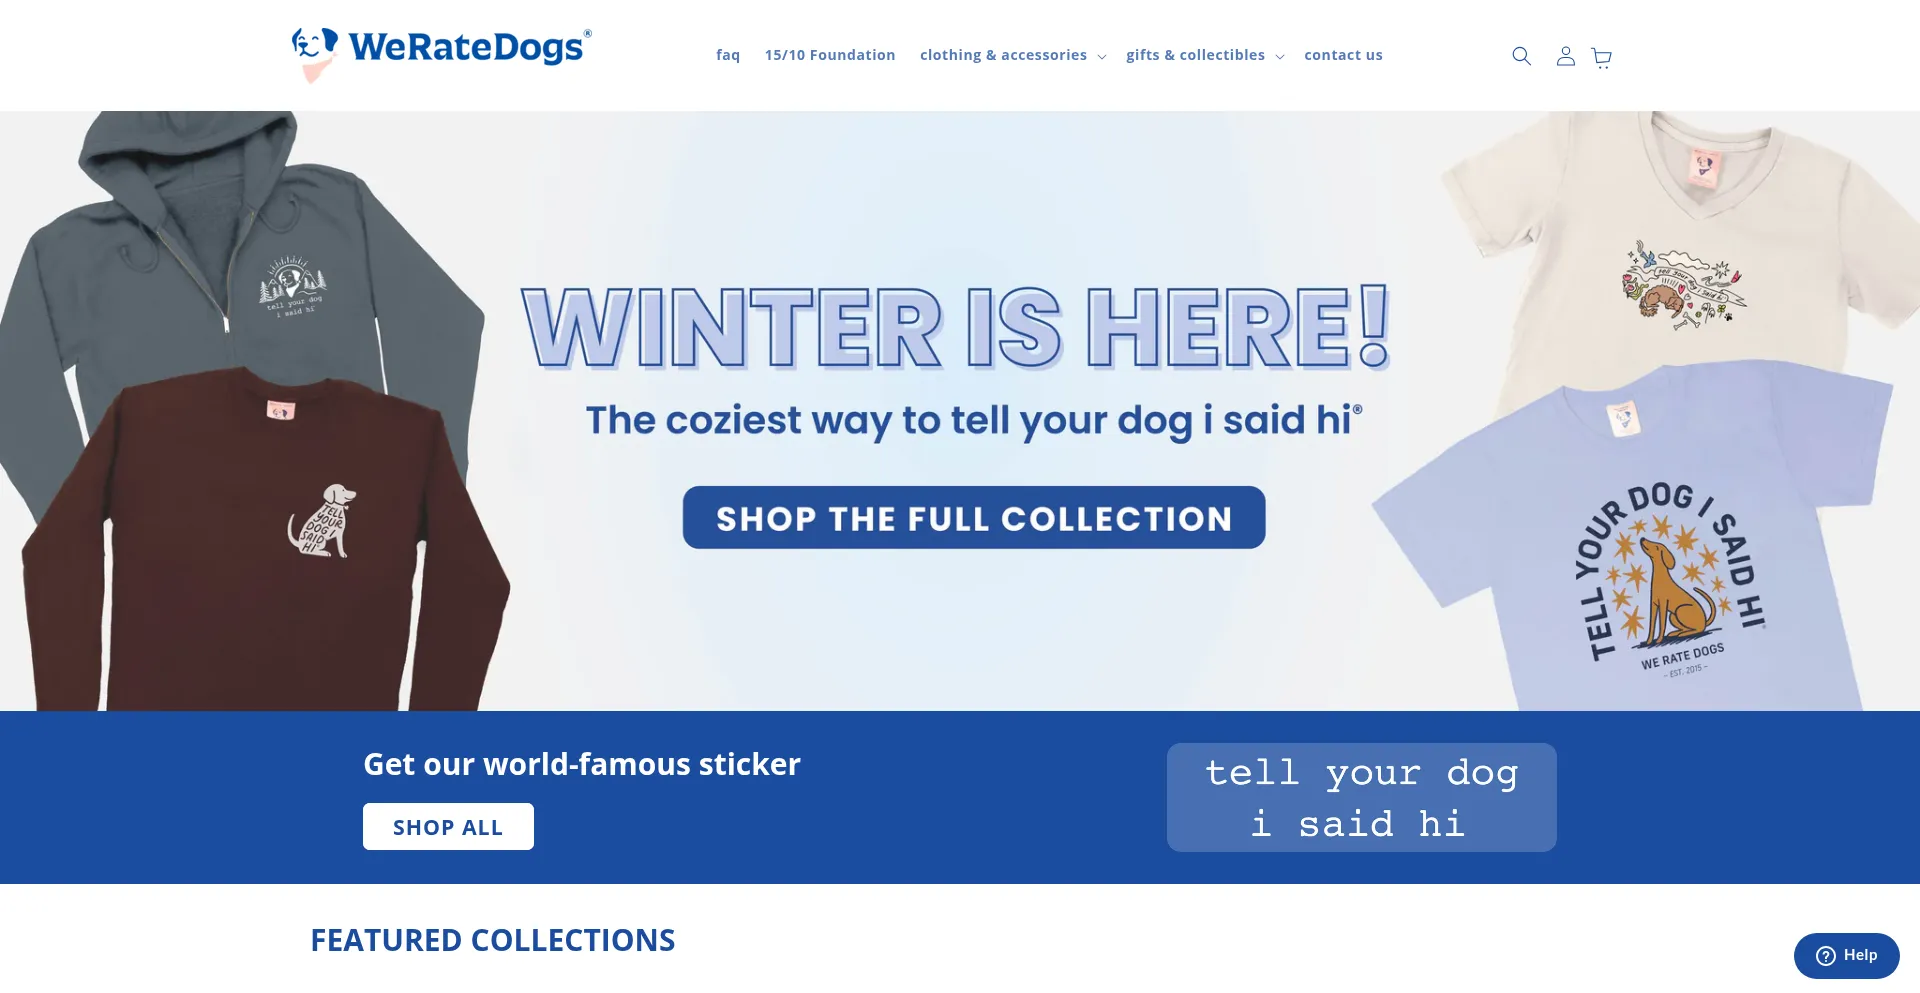Open the 15/10 Foundation link

tap(830, 55)
